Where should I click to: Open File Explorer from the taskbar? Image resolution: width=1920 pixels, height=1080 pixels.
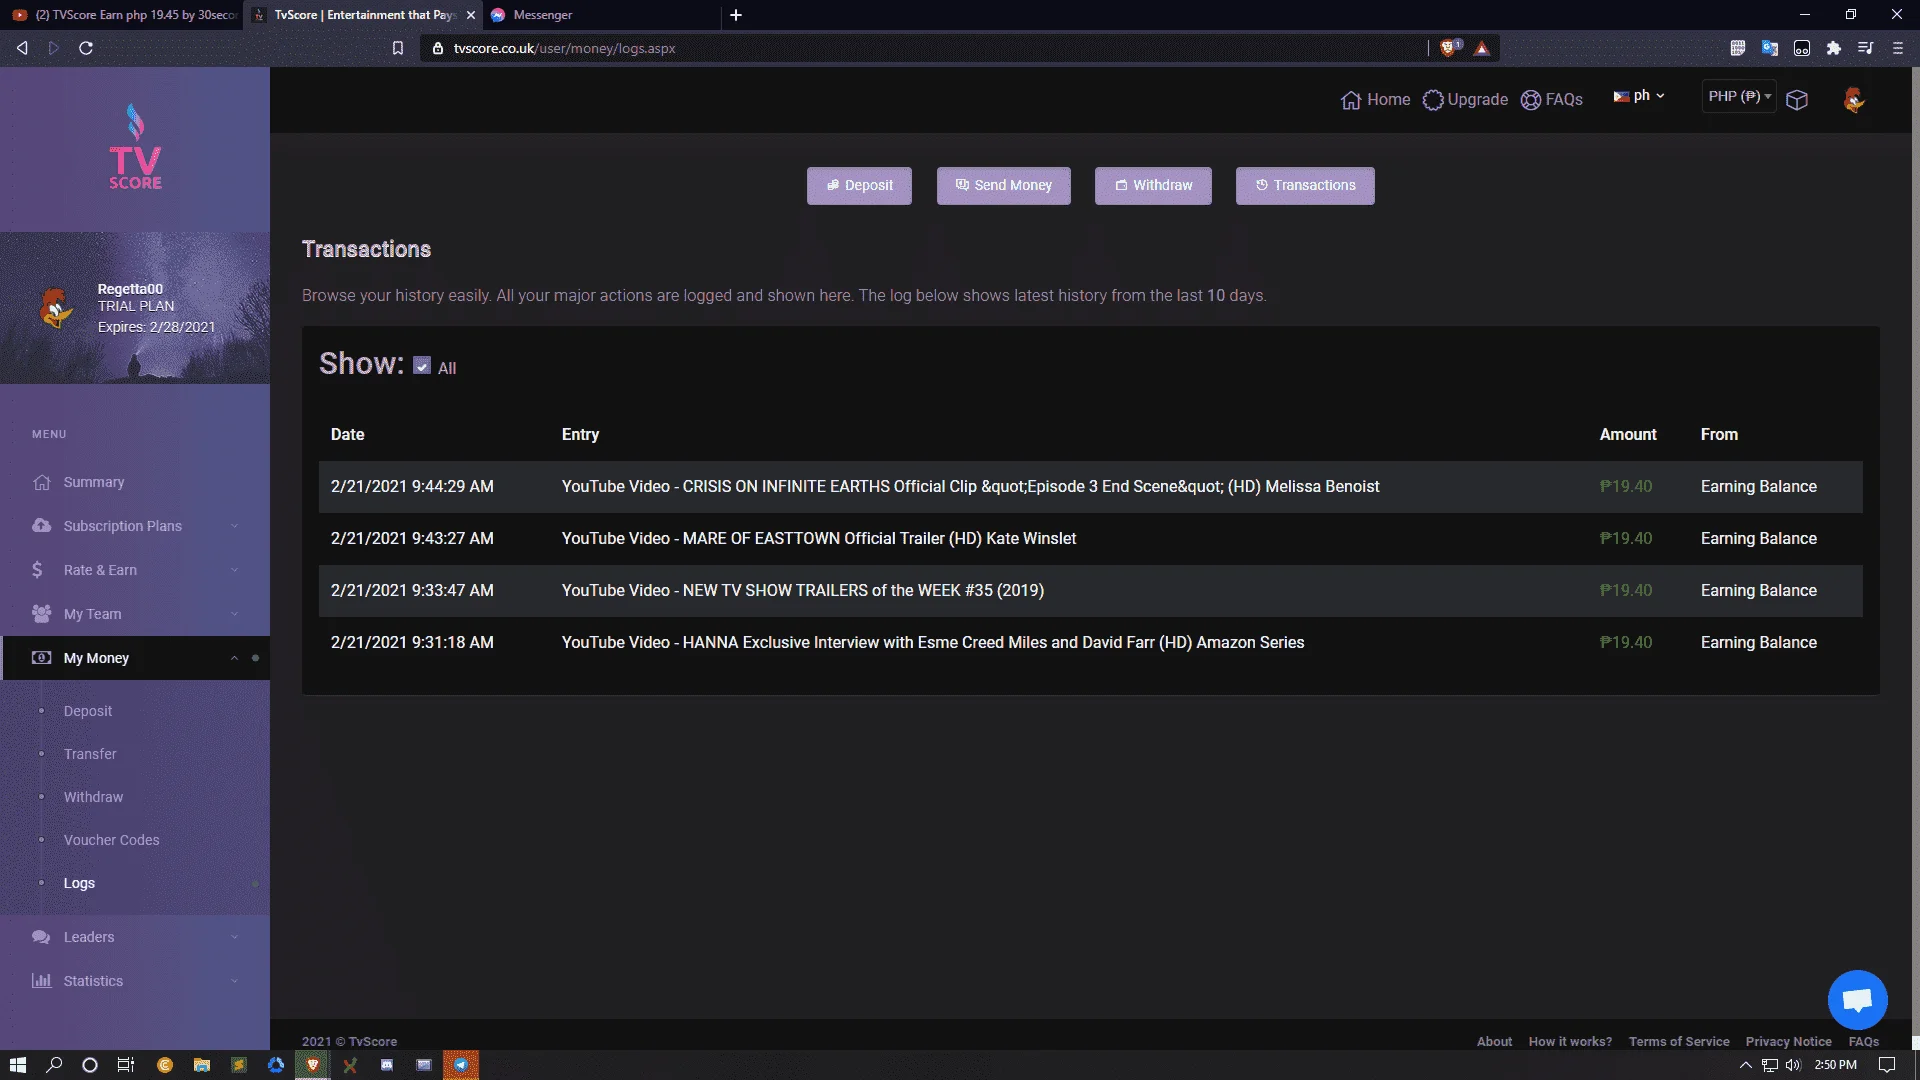(202, 1065)
